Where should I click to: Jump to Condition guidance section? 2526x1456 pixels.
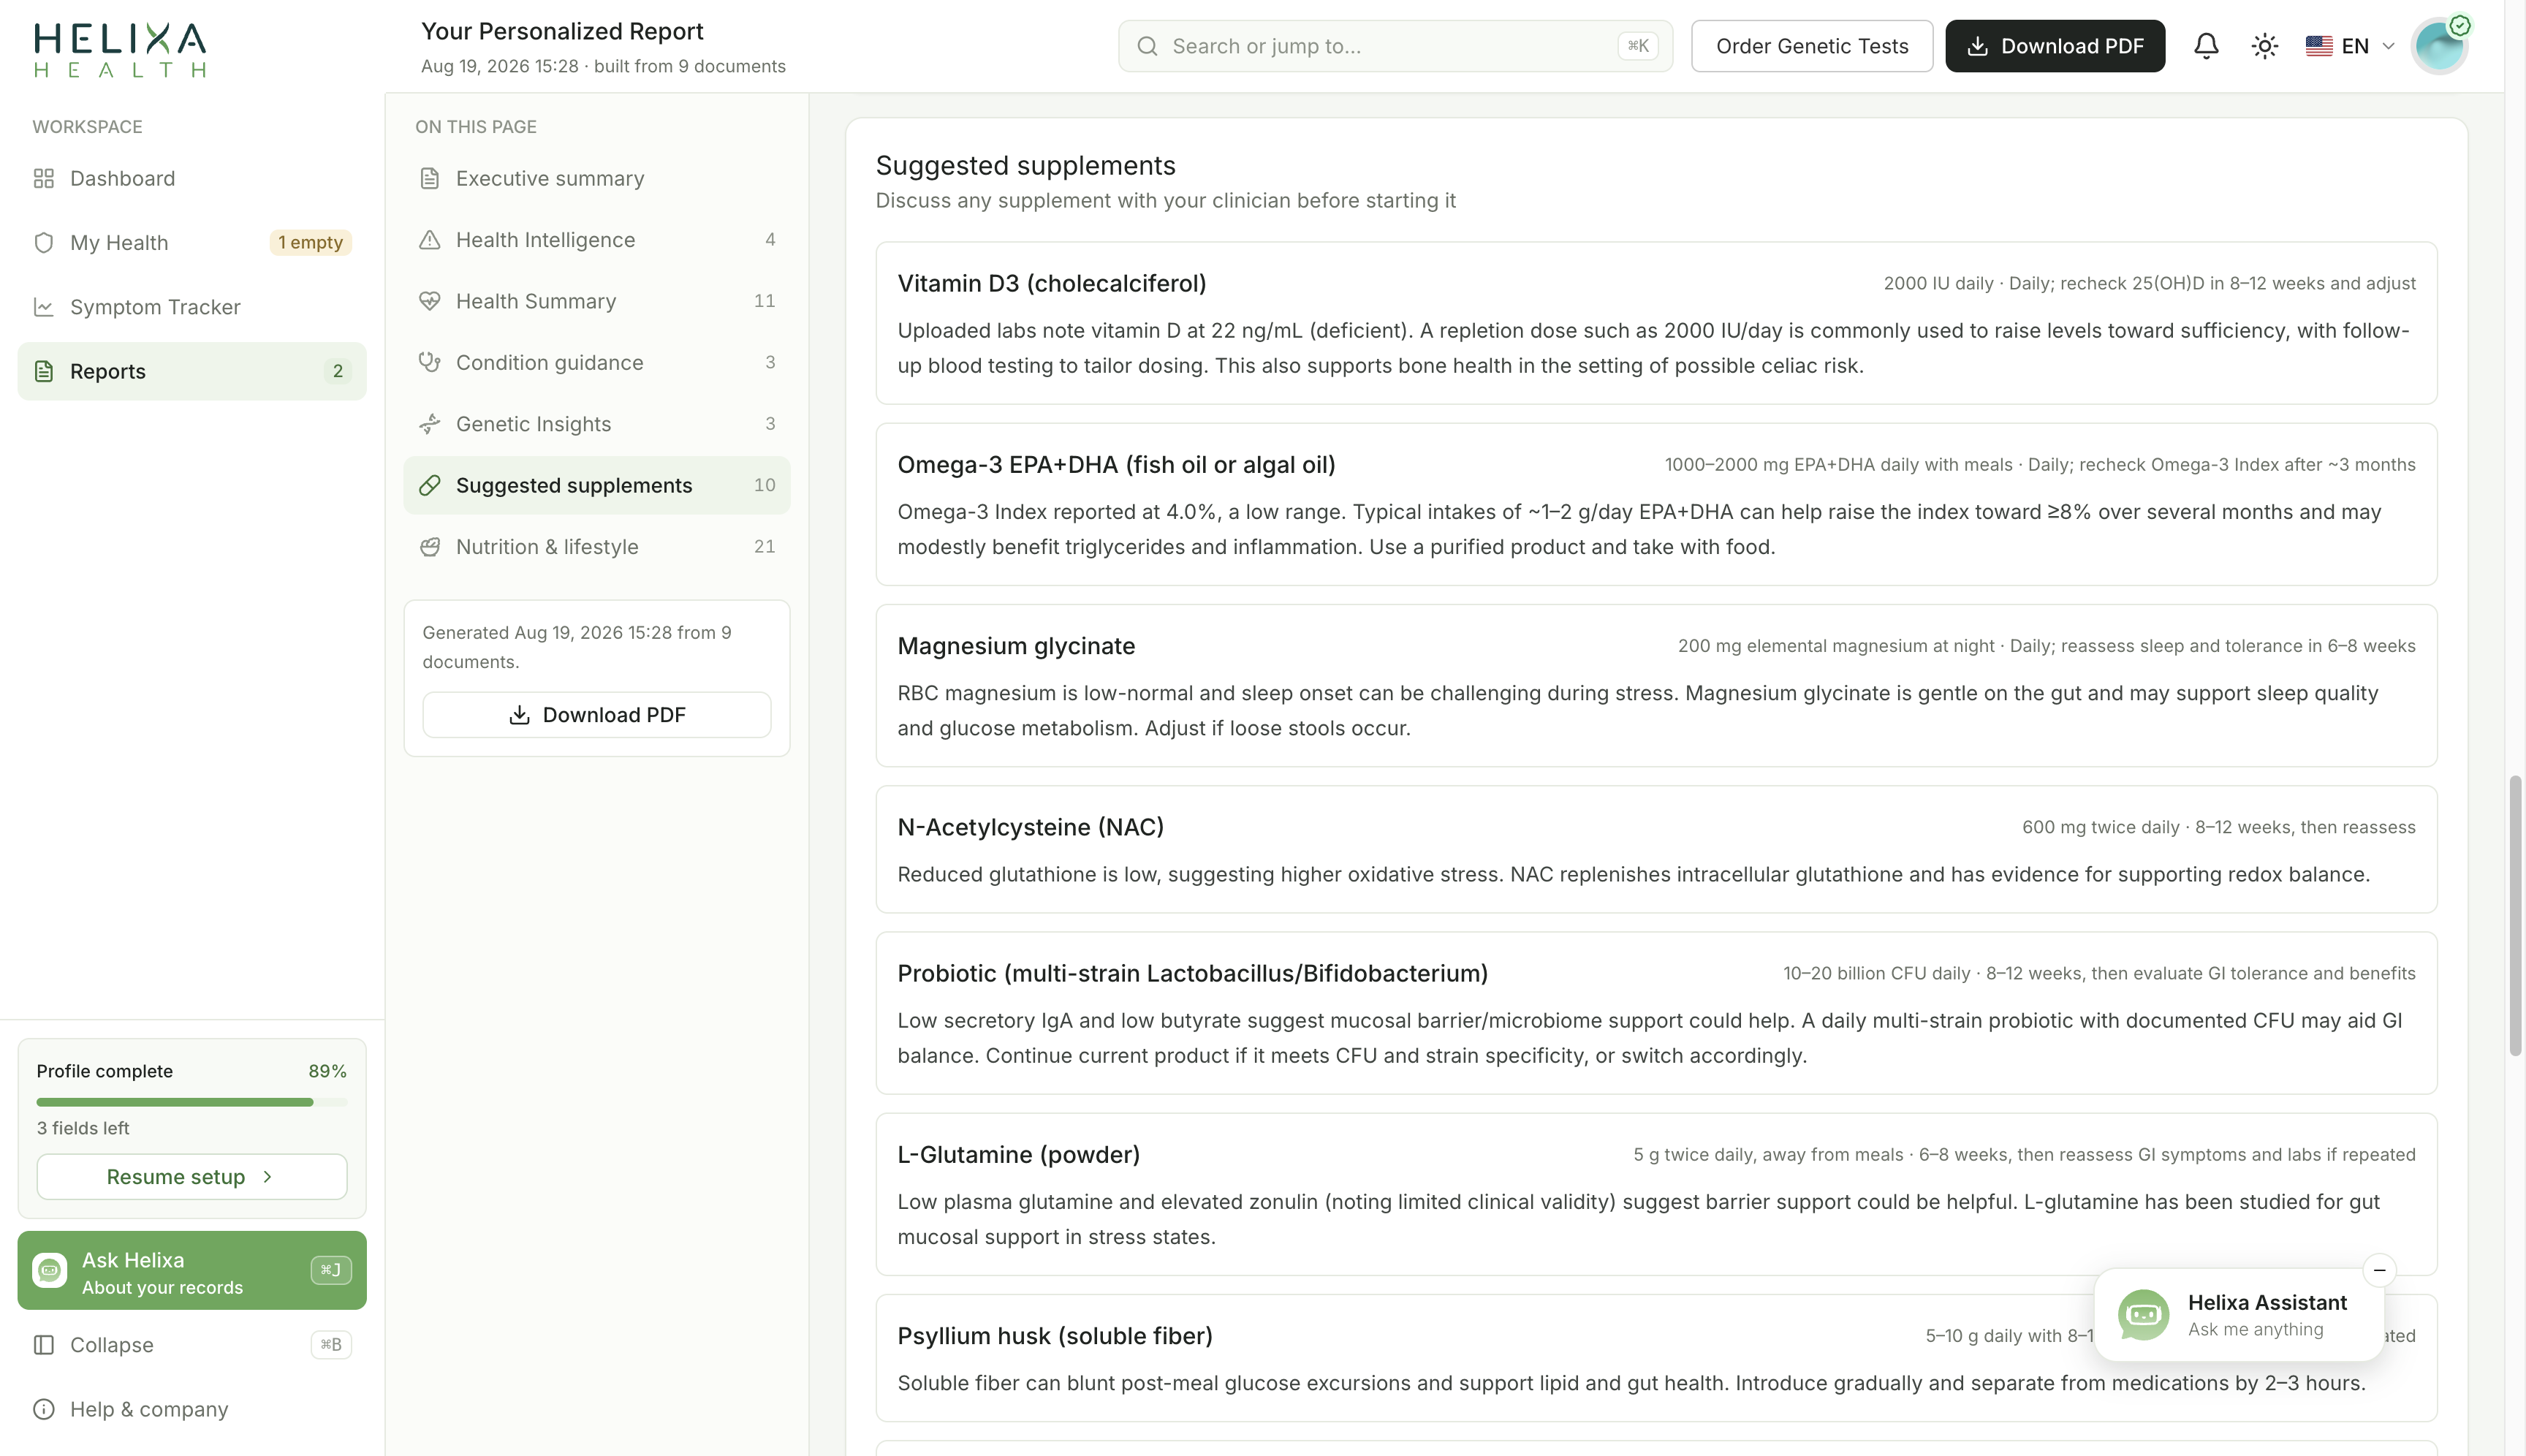point(597,363)
